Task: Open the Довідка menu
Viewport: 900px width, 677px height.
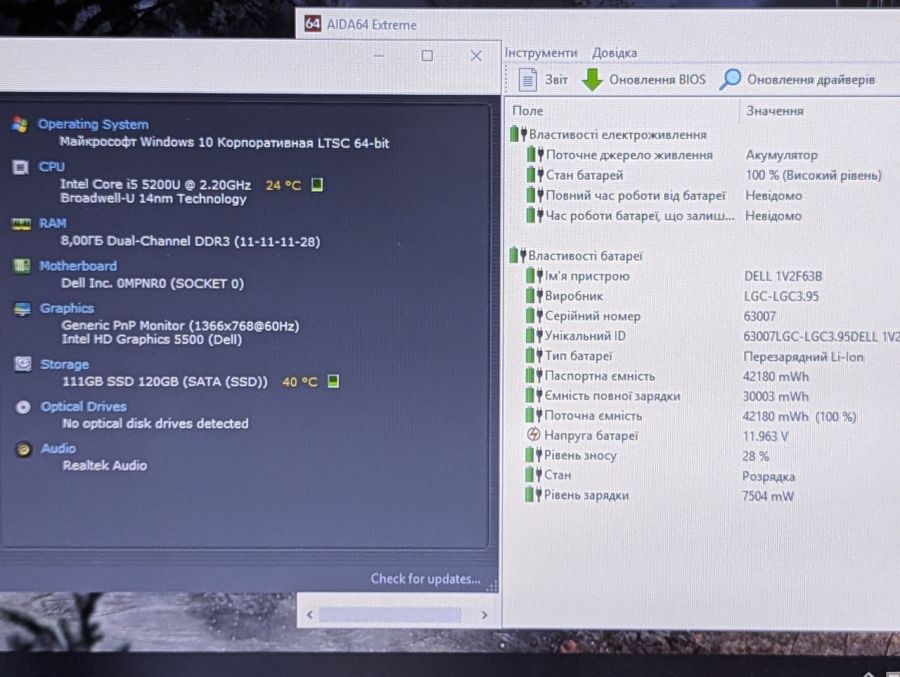Action: [x=614, y=53]
